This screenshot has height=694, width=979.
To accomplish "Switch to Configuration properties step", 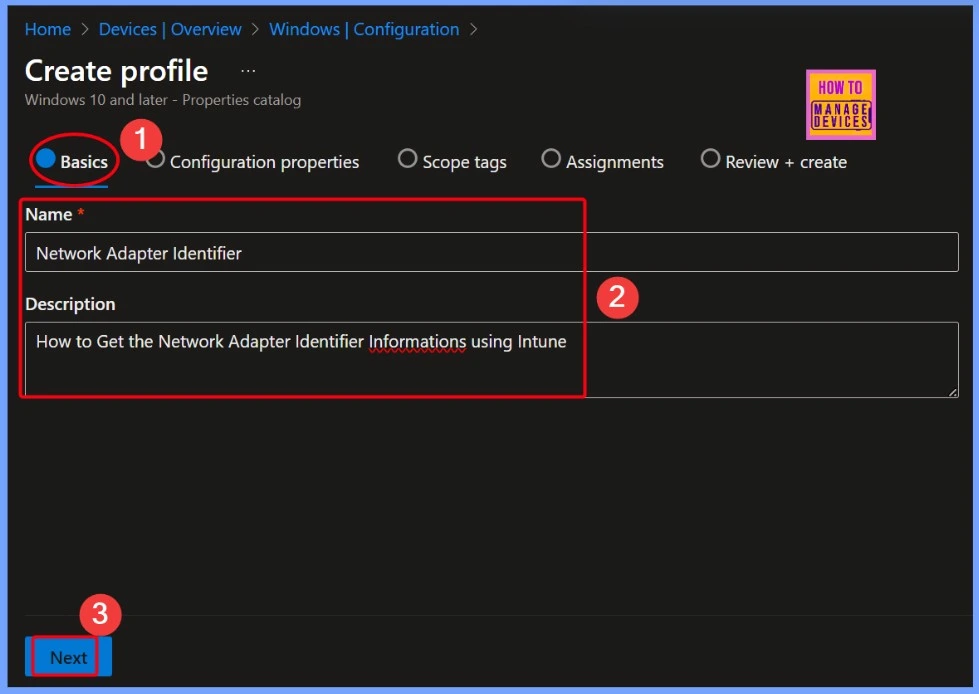I will coord(253,162).
